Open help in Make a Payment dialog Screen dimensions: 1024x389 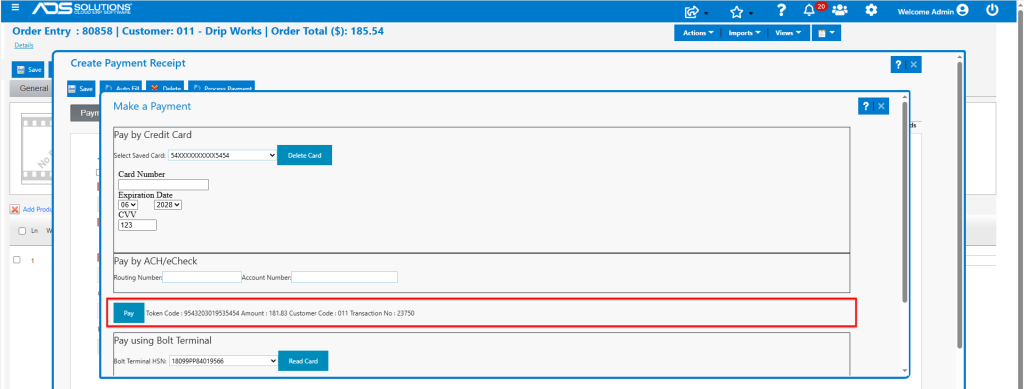click(x=865, y=106)
